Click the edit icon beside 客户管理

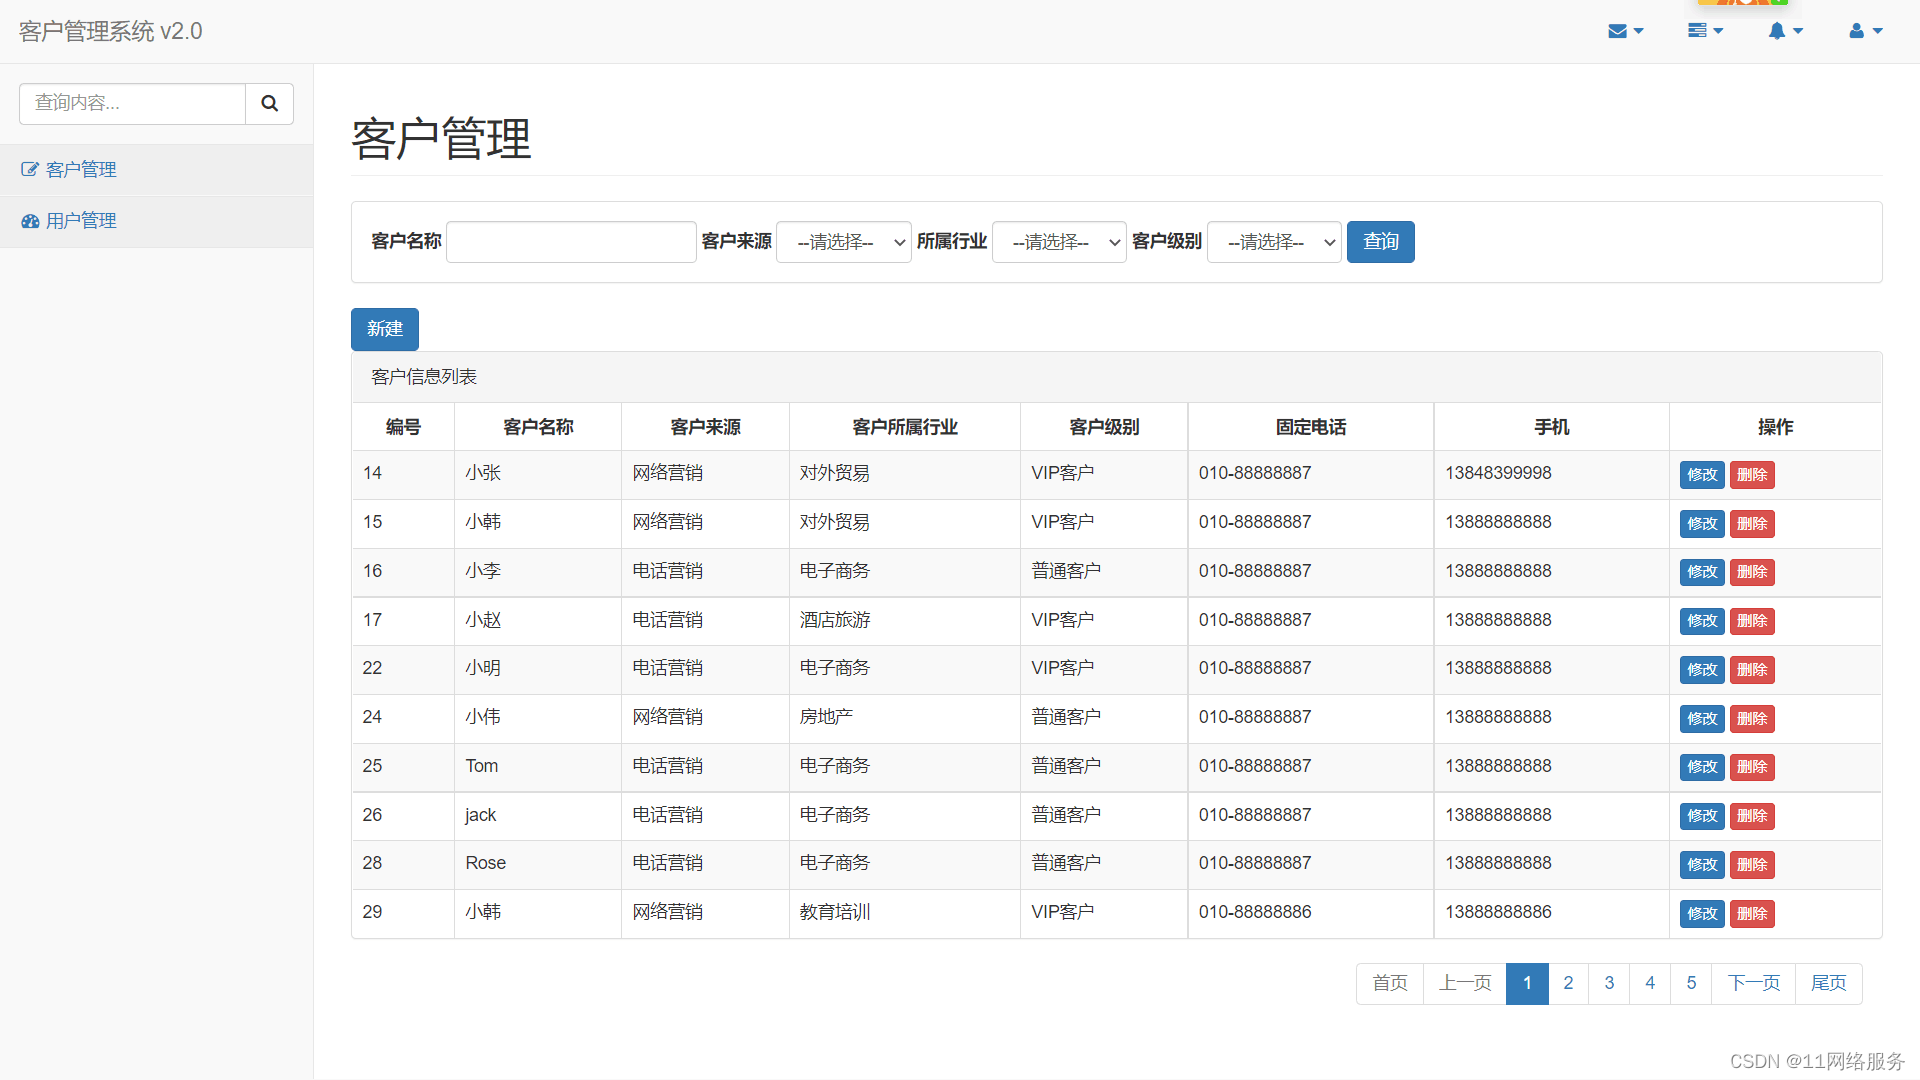[x=30, y=170]
